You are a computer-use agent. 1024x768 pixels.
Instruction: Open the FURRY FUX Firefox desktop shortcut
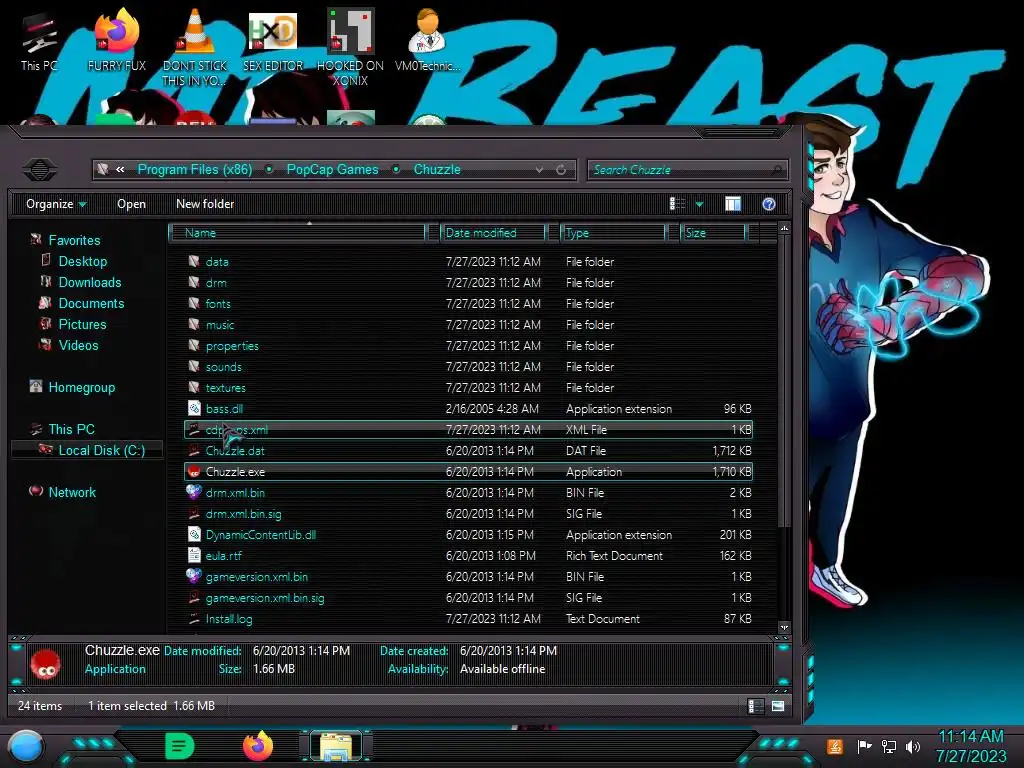[116, 42]
